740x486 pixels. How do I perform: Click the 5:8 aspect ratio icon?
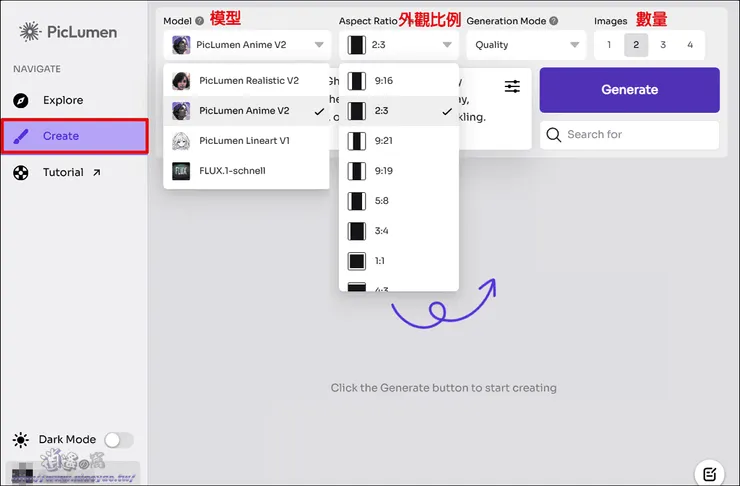(x=356, y=201)
